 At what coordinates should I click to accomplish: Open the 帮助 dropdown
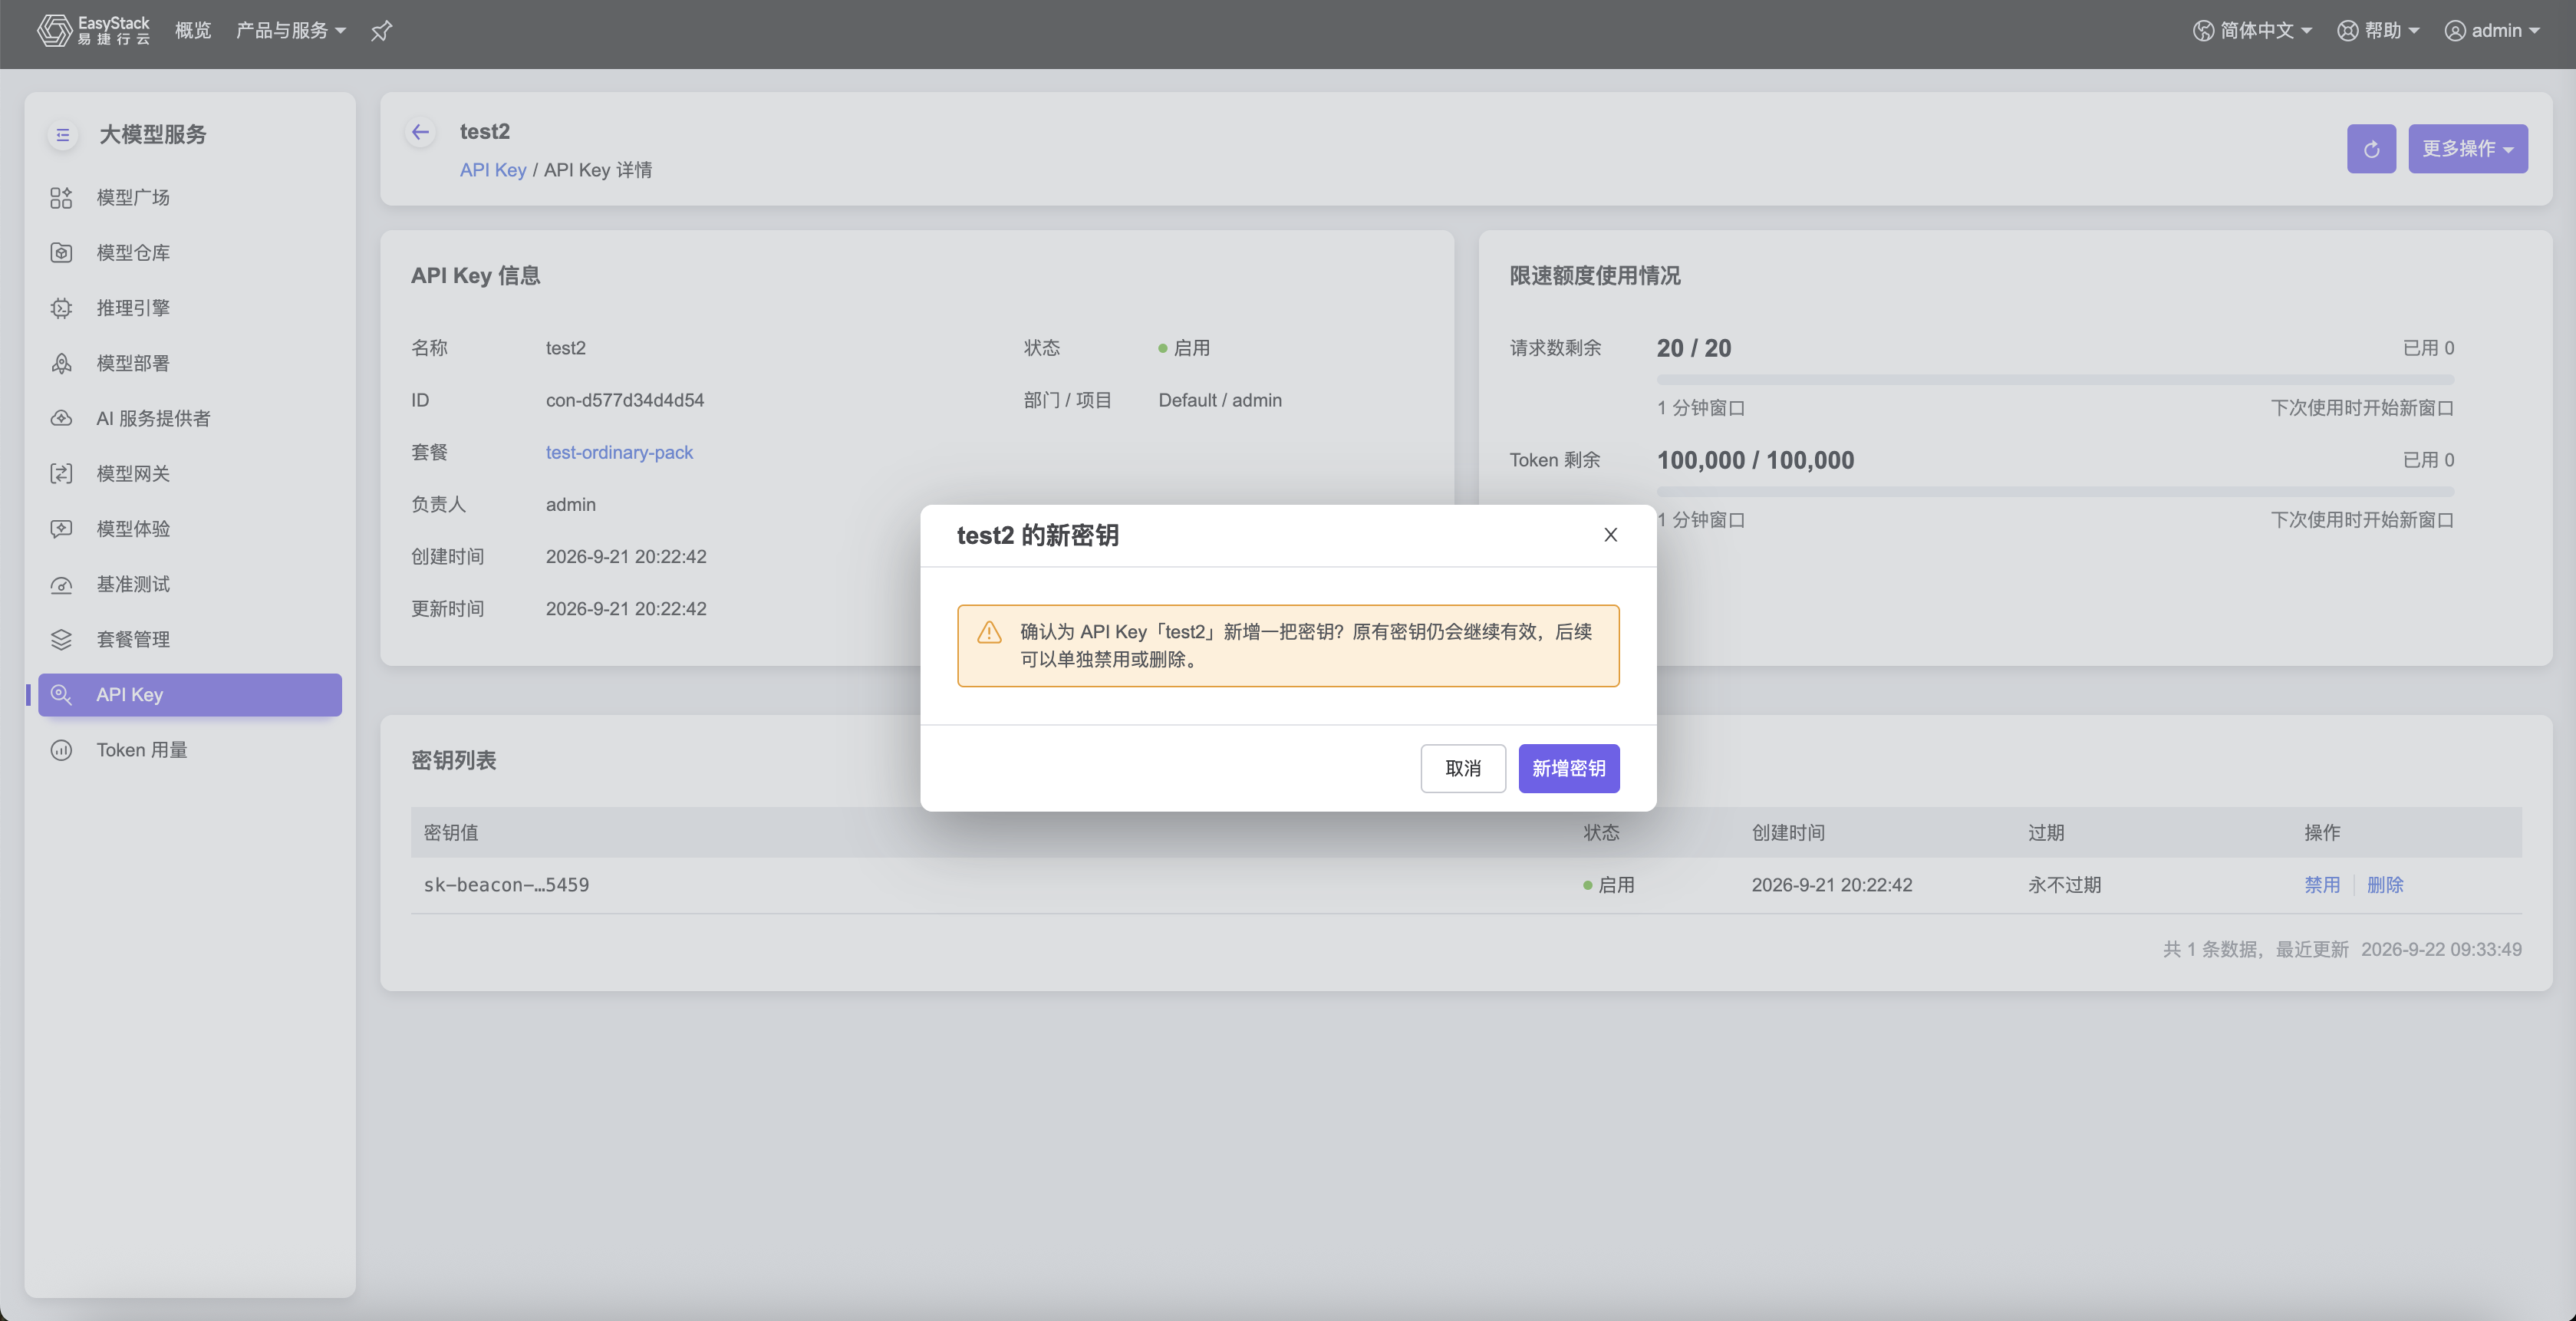click(x=2379, y=30)
